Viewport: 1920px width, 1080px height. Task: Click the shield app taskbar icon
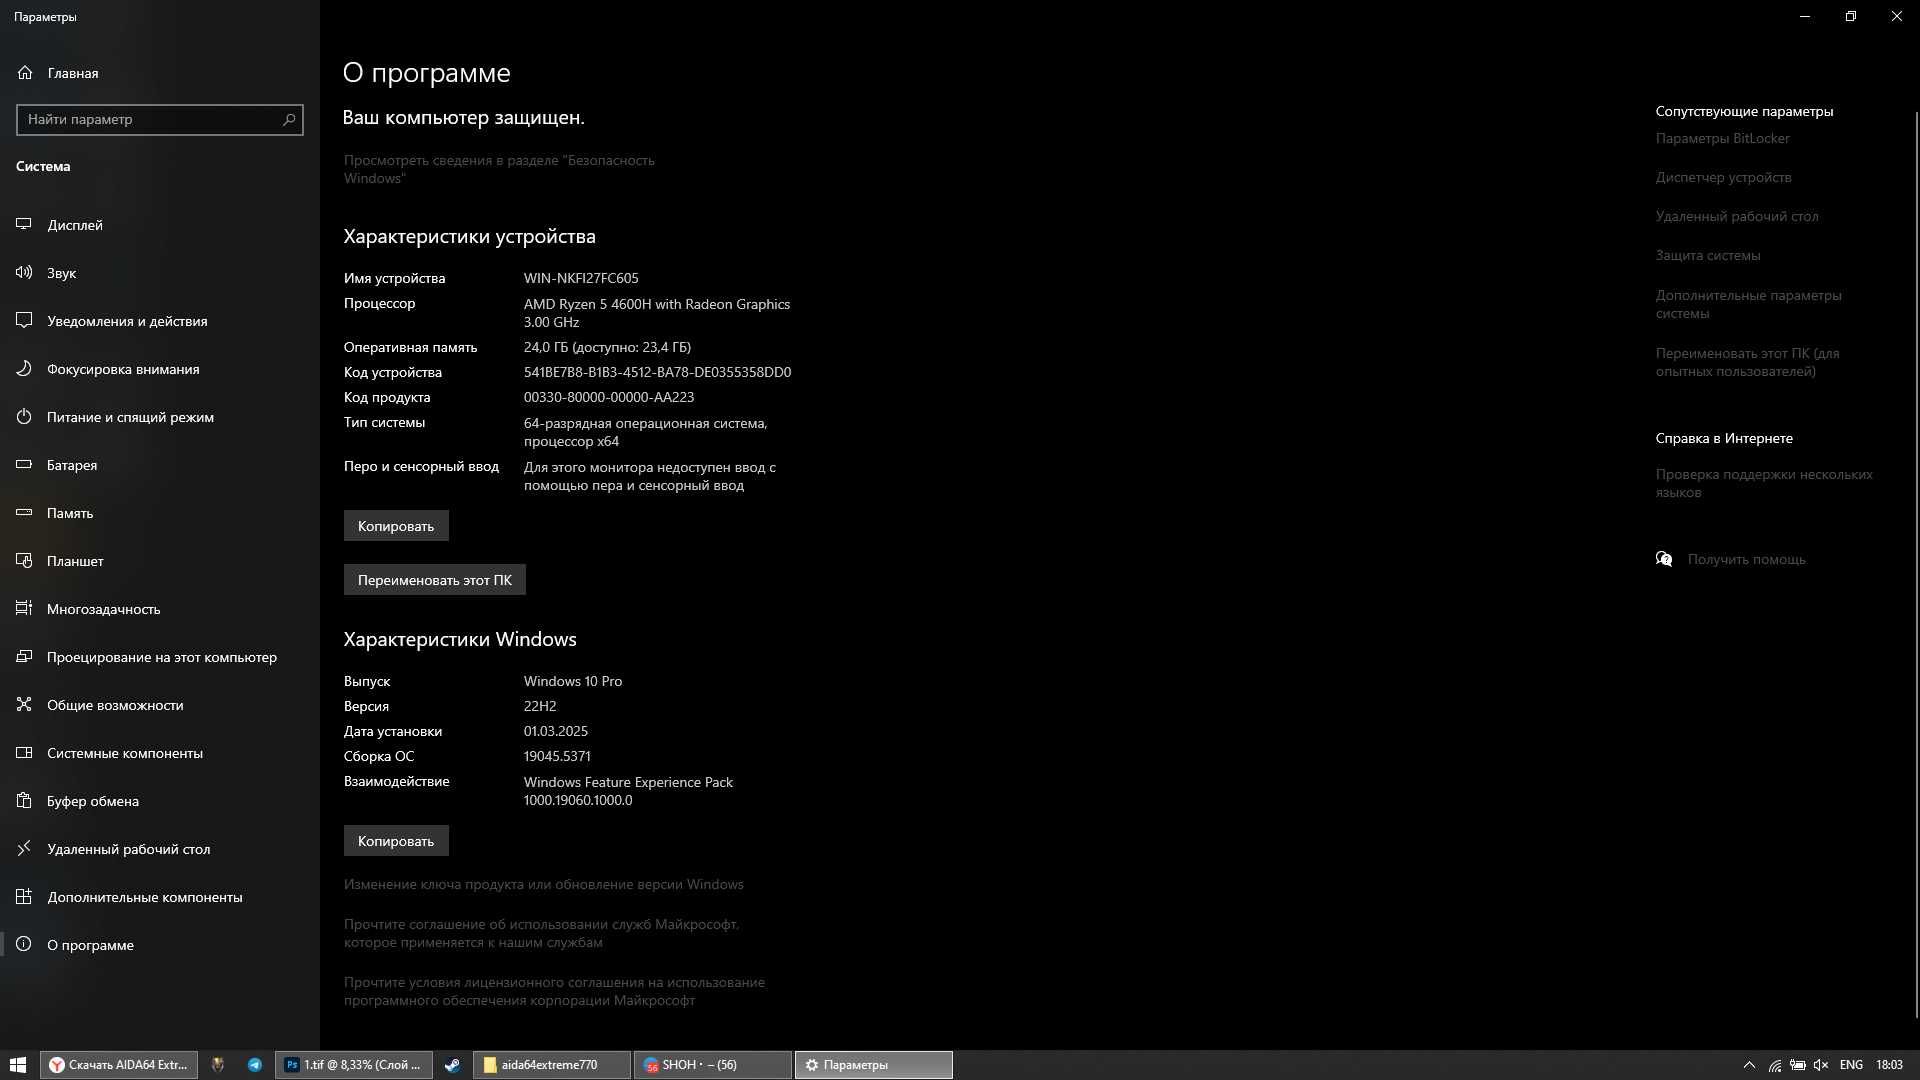(x=217, y=1065)
